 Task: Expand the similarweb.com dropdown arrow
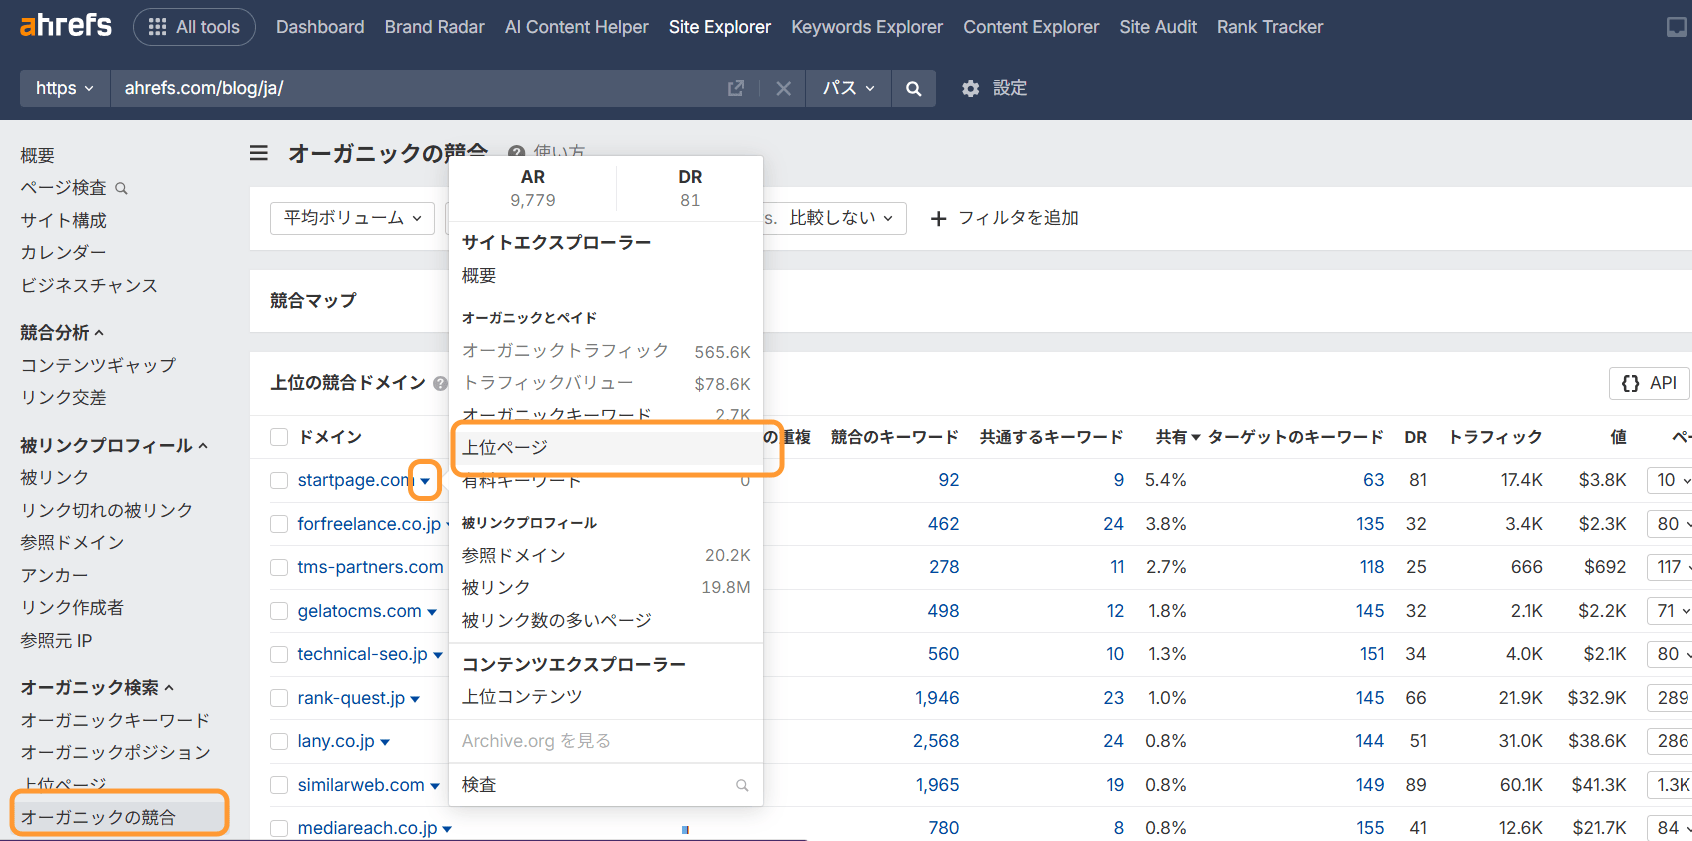pyautogui.click(x=435, y=786)
